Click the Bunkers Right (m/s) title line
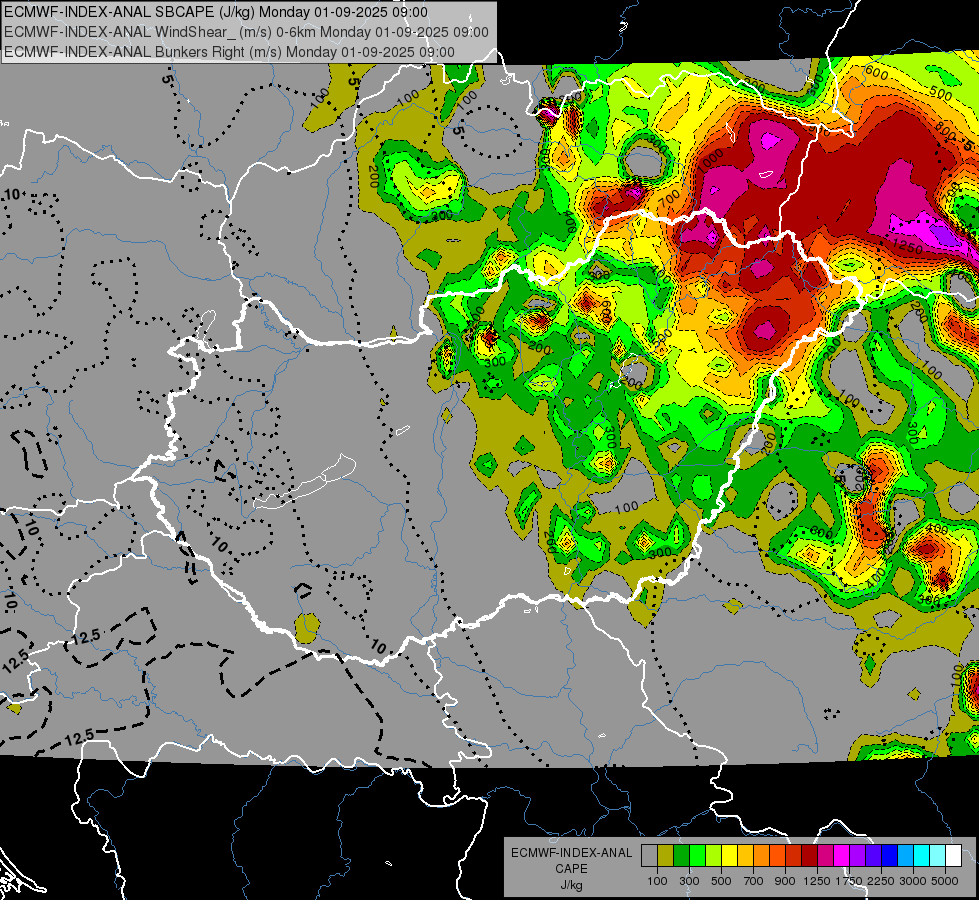The width and height of the screenshot is (979, 900). coord(229,52)
